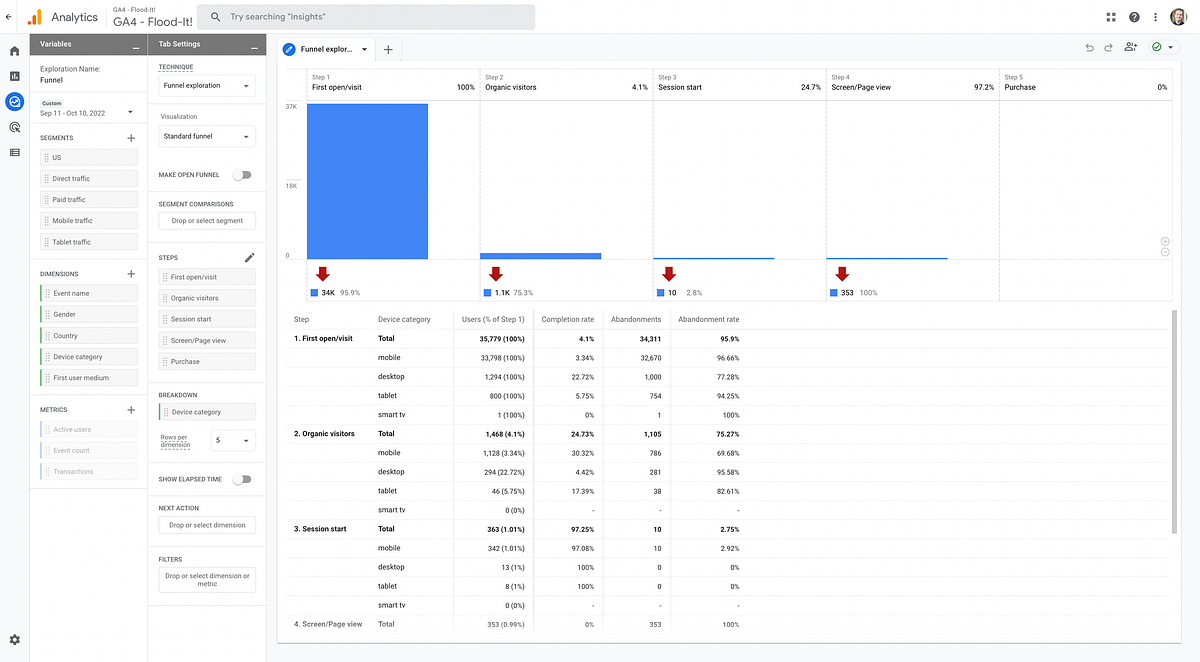Click the Insights search bar
Viewport: 1200px width, 662px height.
click(x=365, y=16)
